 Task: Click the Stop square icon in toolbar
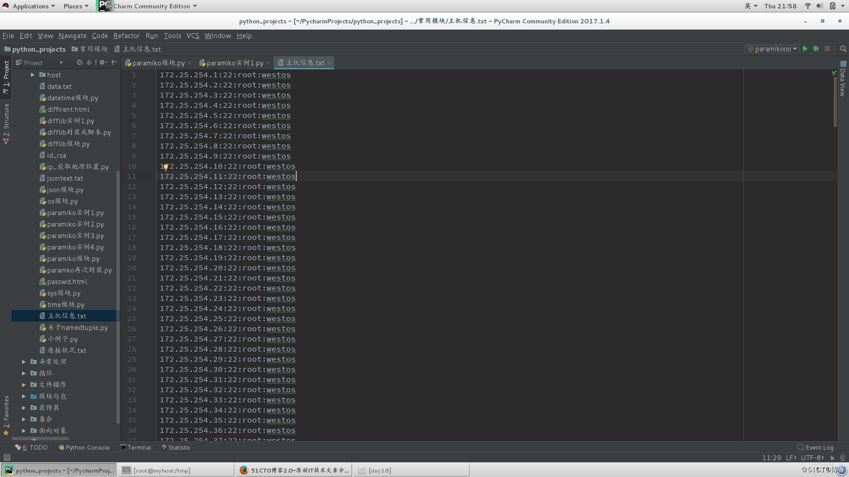pyautogui.click(x=827, y=49)
